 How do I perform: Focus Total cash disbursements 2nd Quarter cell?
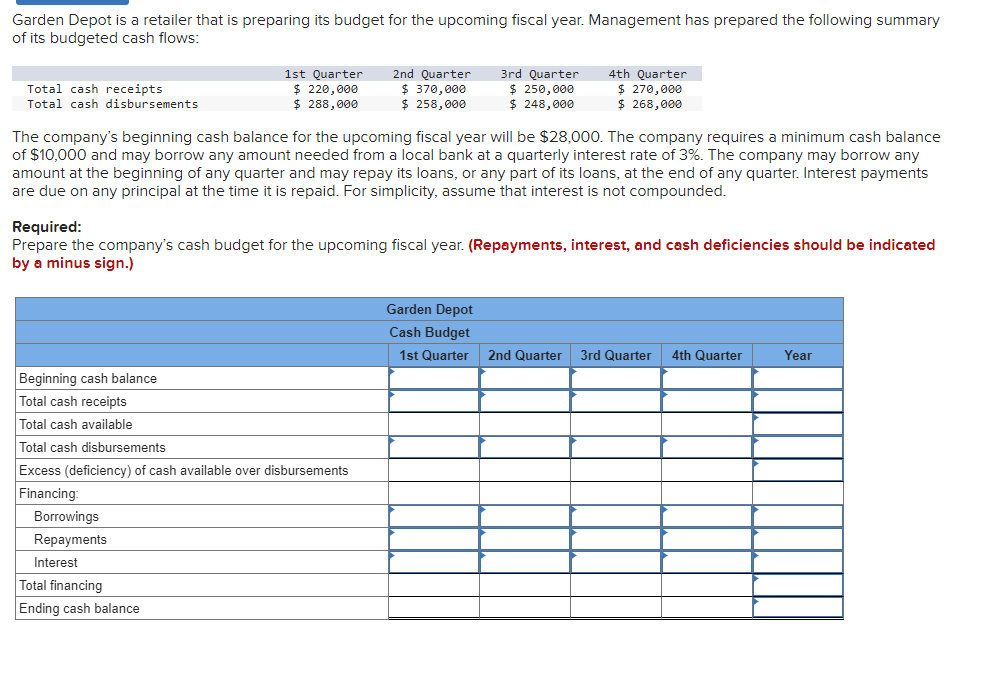[x=525, y=447]
